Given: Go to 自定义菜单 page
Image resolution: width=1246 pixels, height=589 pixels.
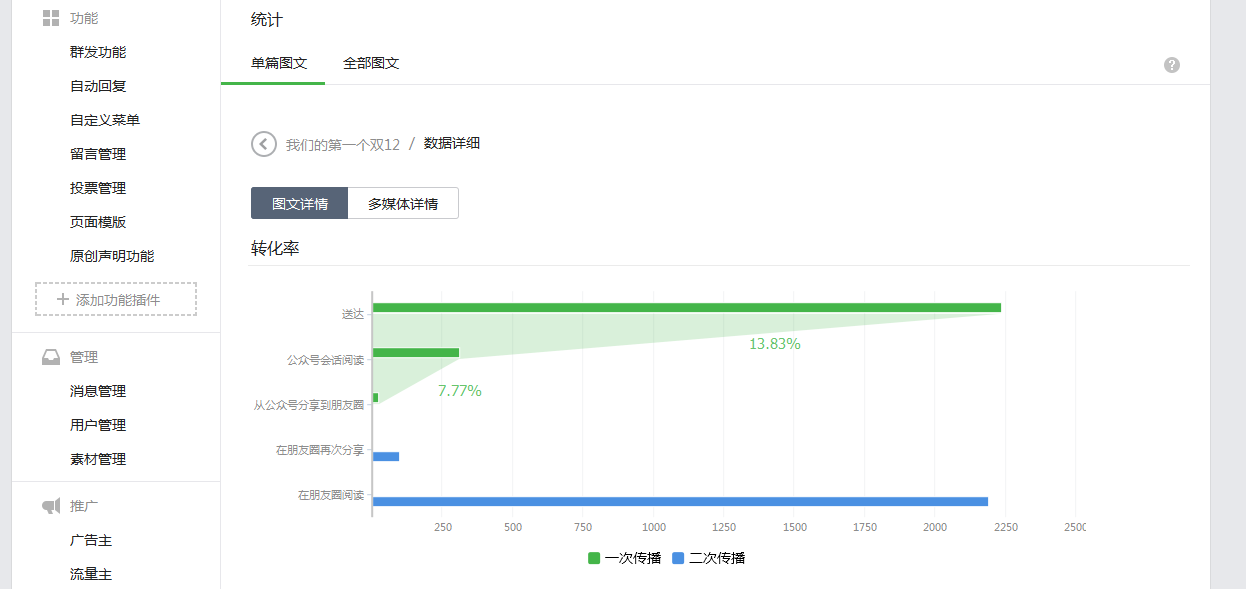Looking at the screenshot, I should point(105,120).
